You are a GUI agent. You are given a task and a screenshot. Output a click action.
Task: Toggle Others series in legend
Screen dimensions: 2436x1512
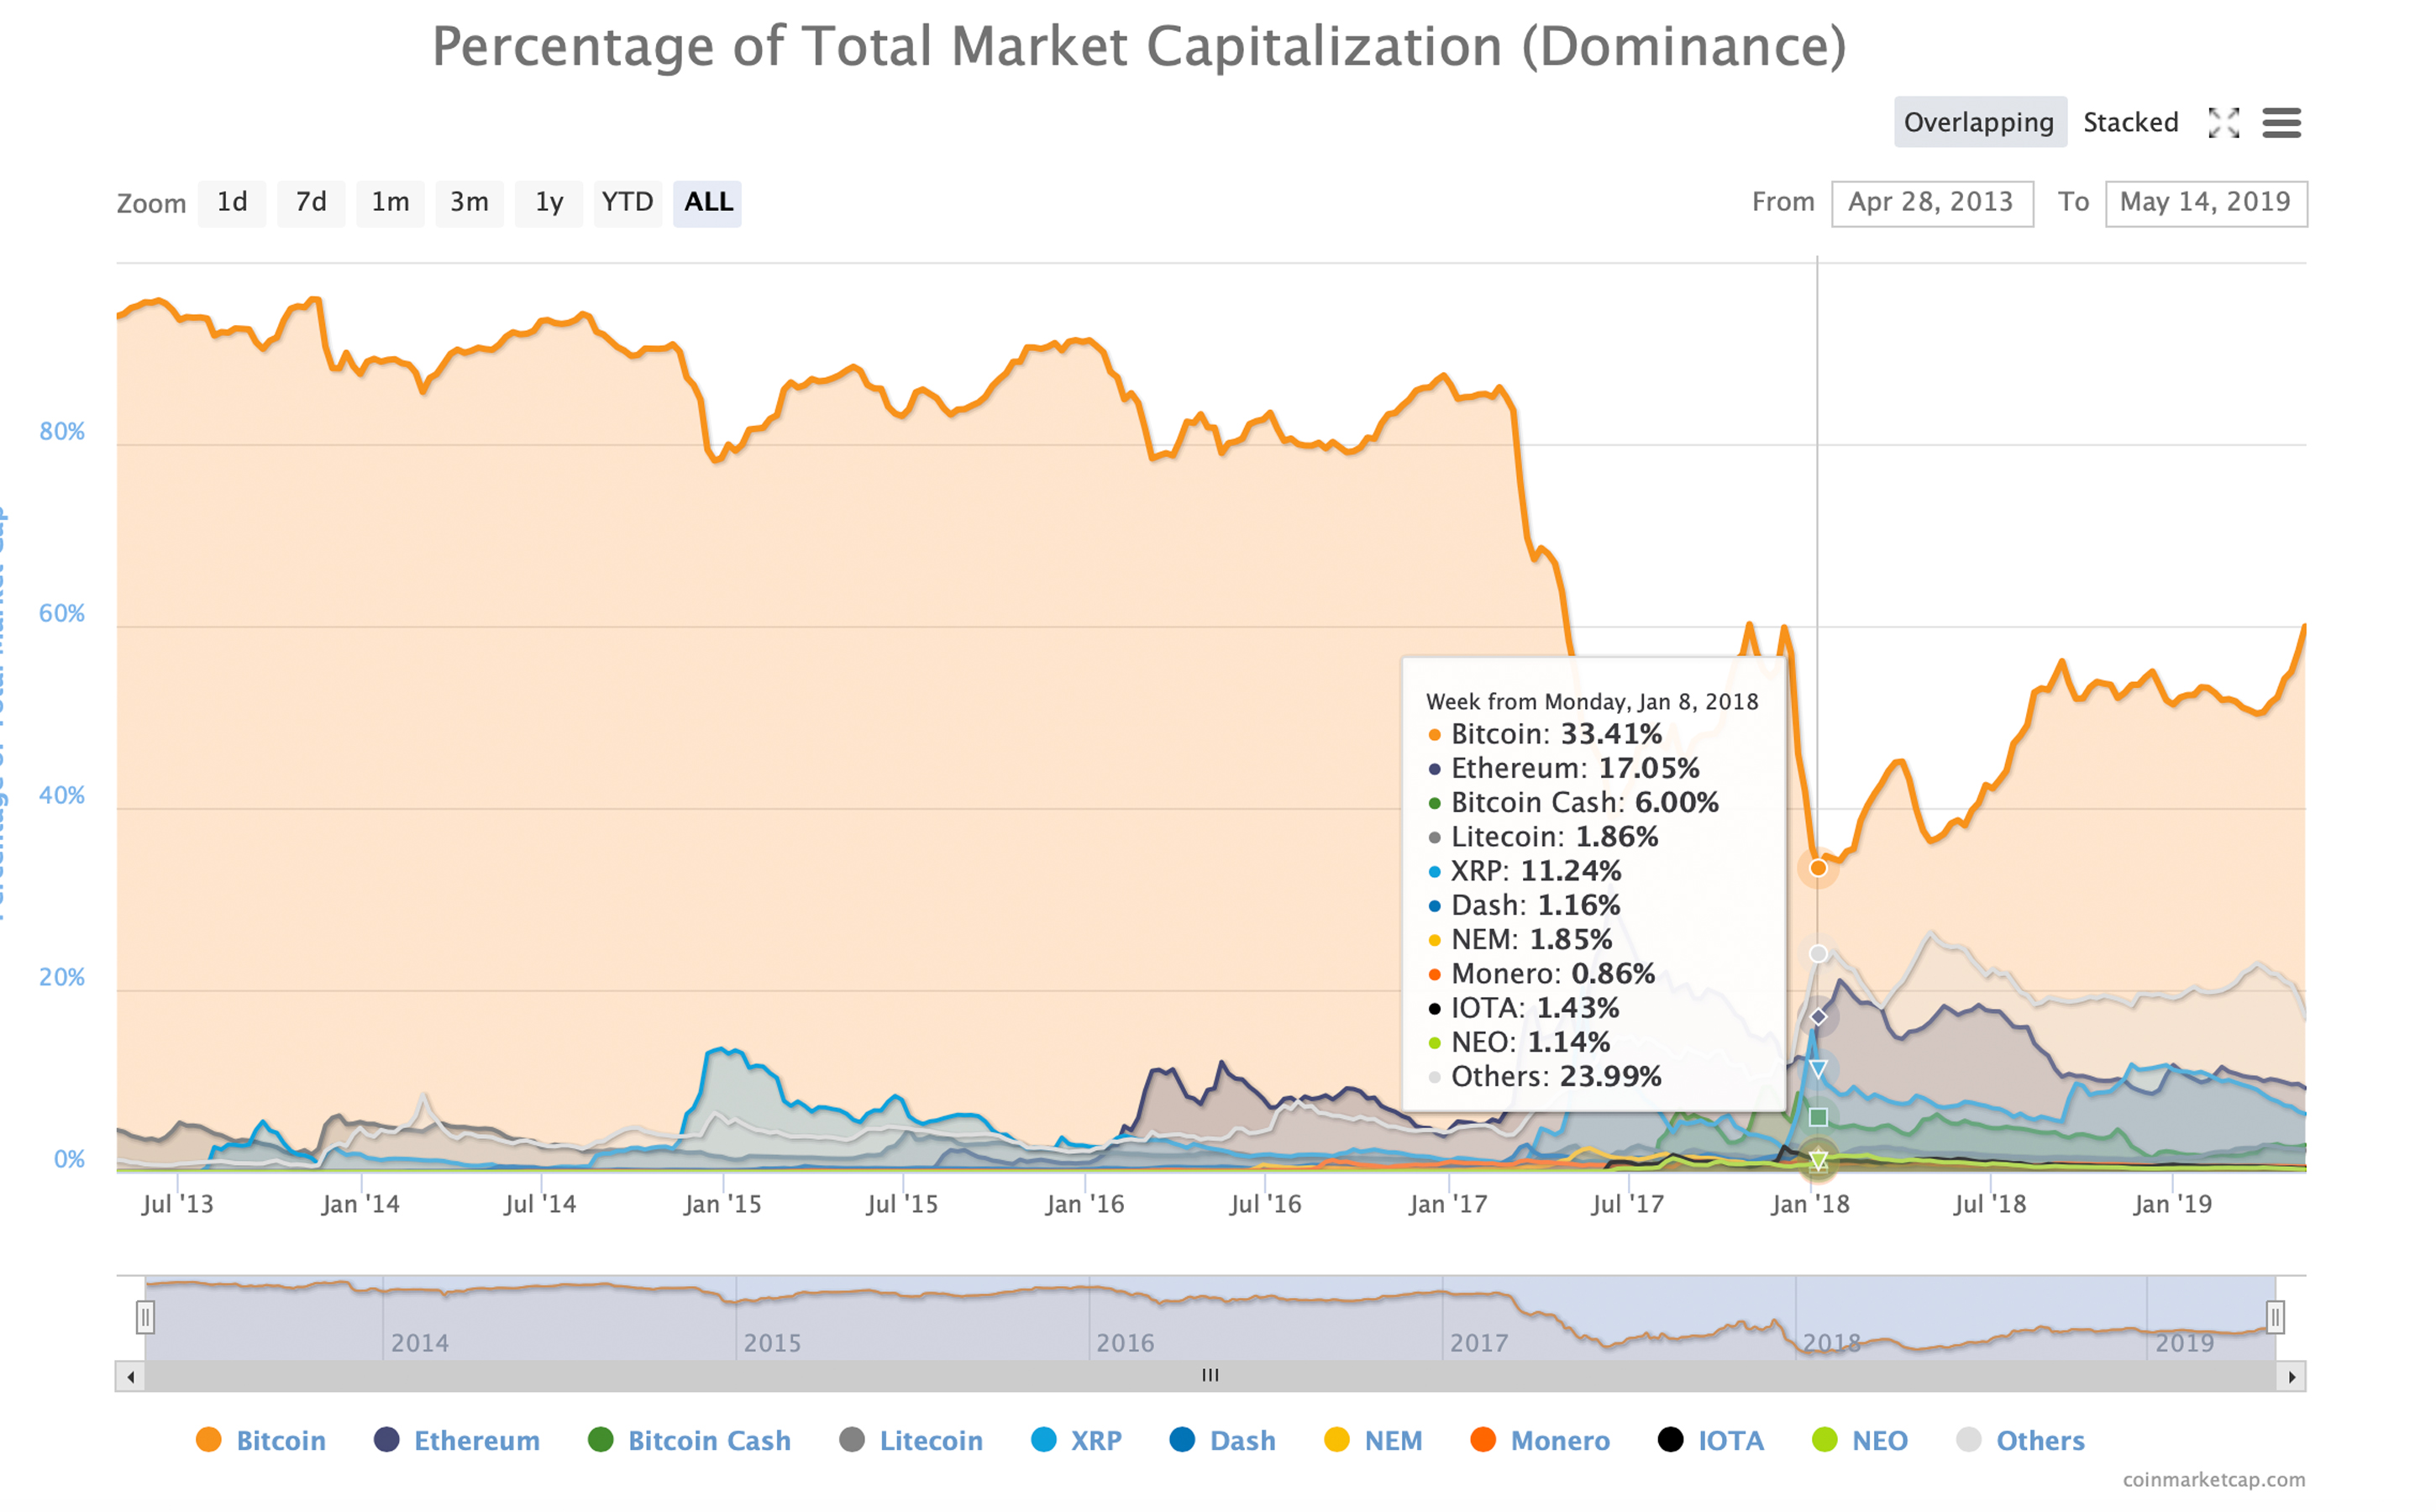coord(2021,1440)
